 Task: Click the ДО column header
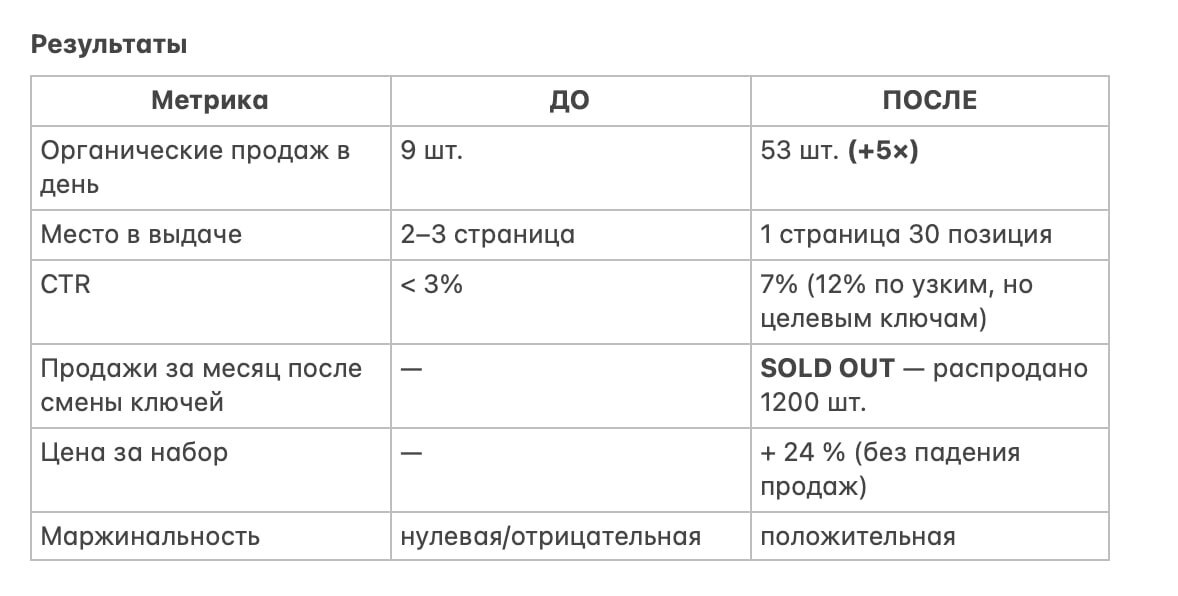click(569, 101)
